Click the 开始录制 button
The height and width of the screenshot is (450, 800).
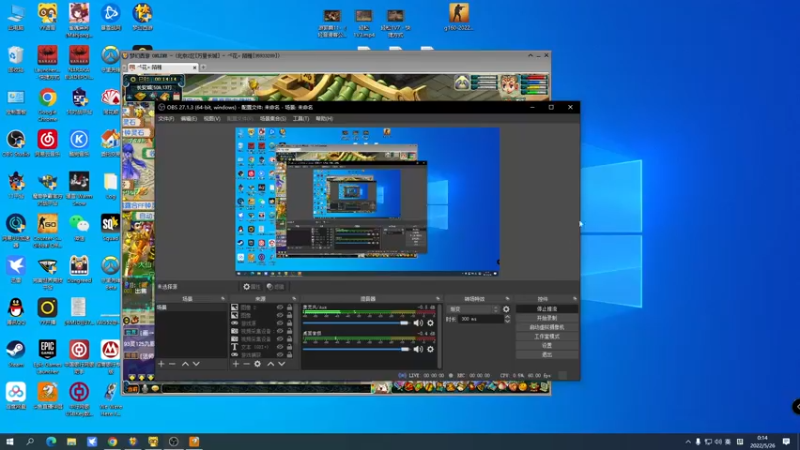coord(547,318)
